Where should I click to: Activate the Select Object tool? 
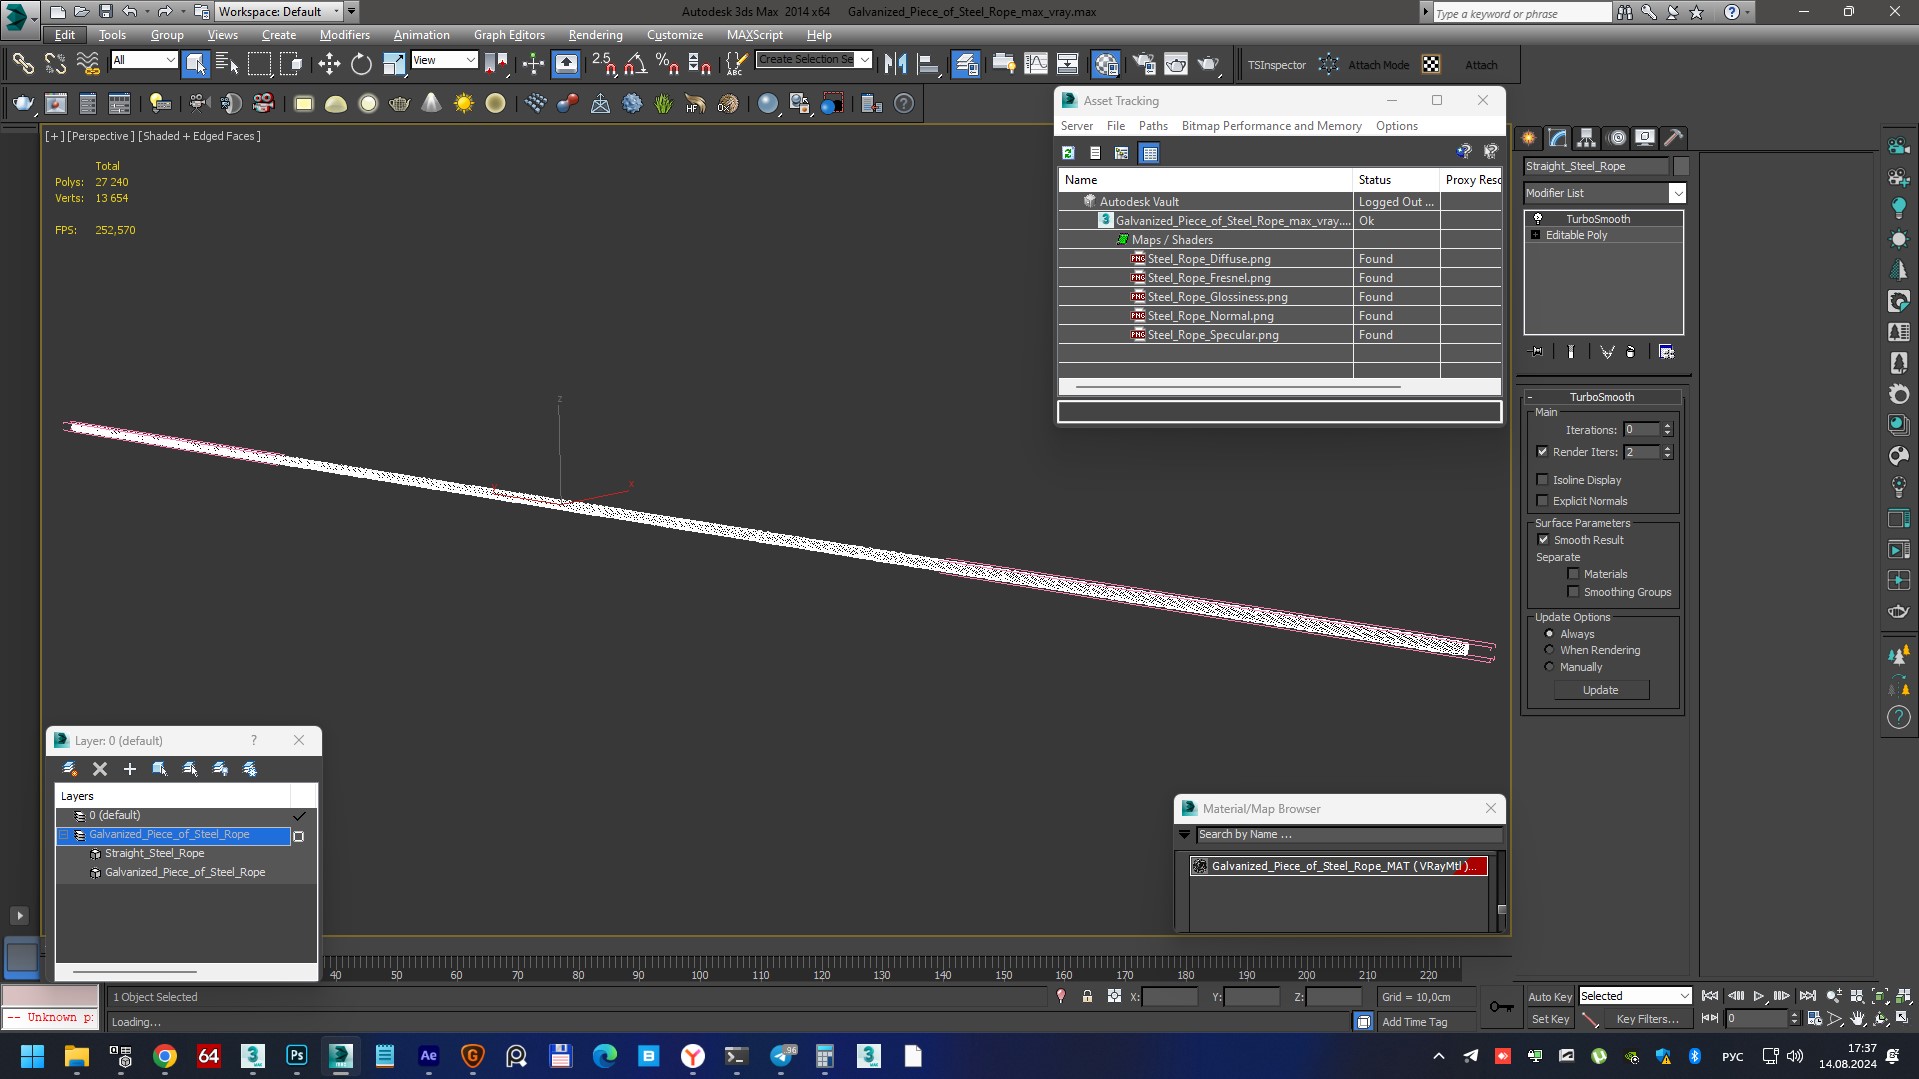click(x=196, y=65)
